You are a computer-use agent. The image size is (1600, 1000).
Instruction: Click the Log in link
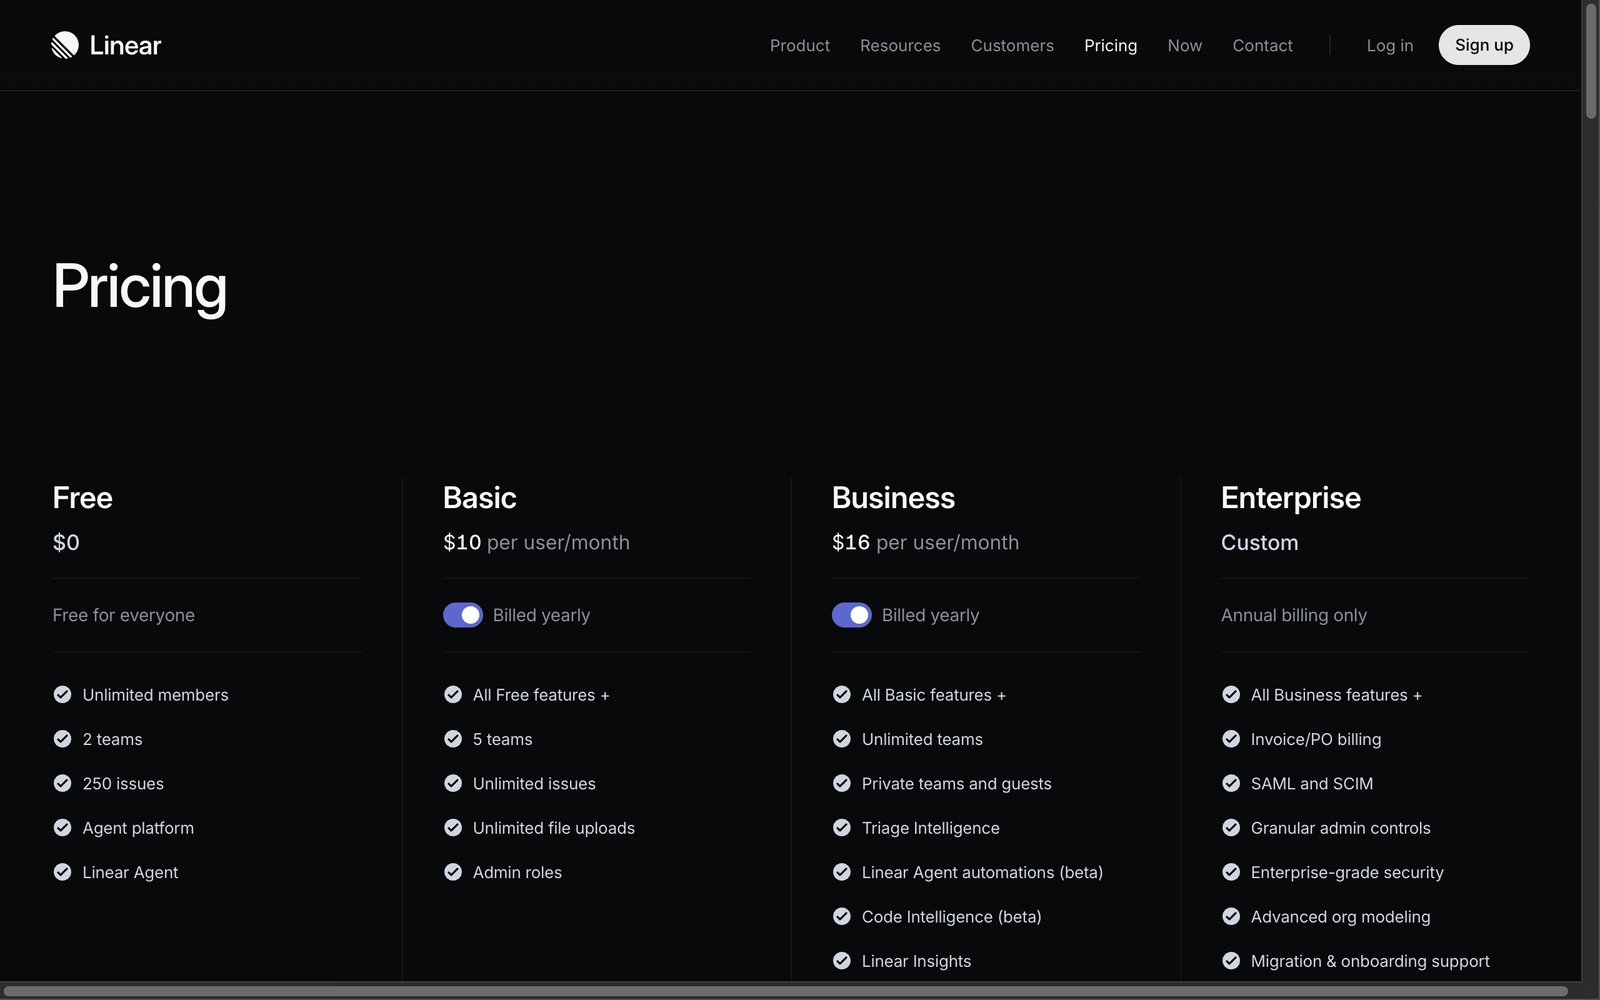(x=1390, y=45)
